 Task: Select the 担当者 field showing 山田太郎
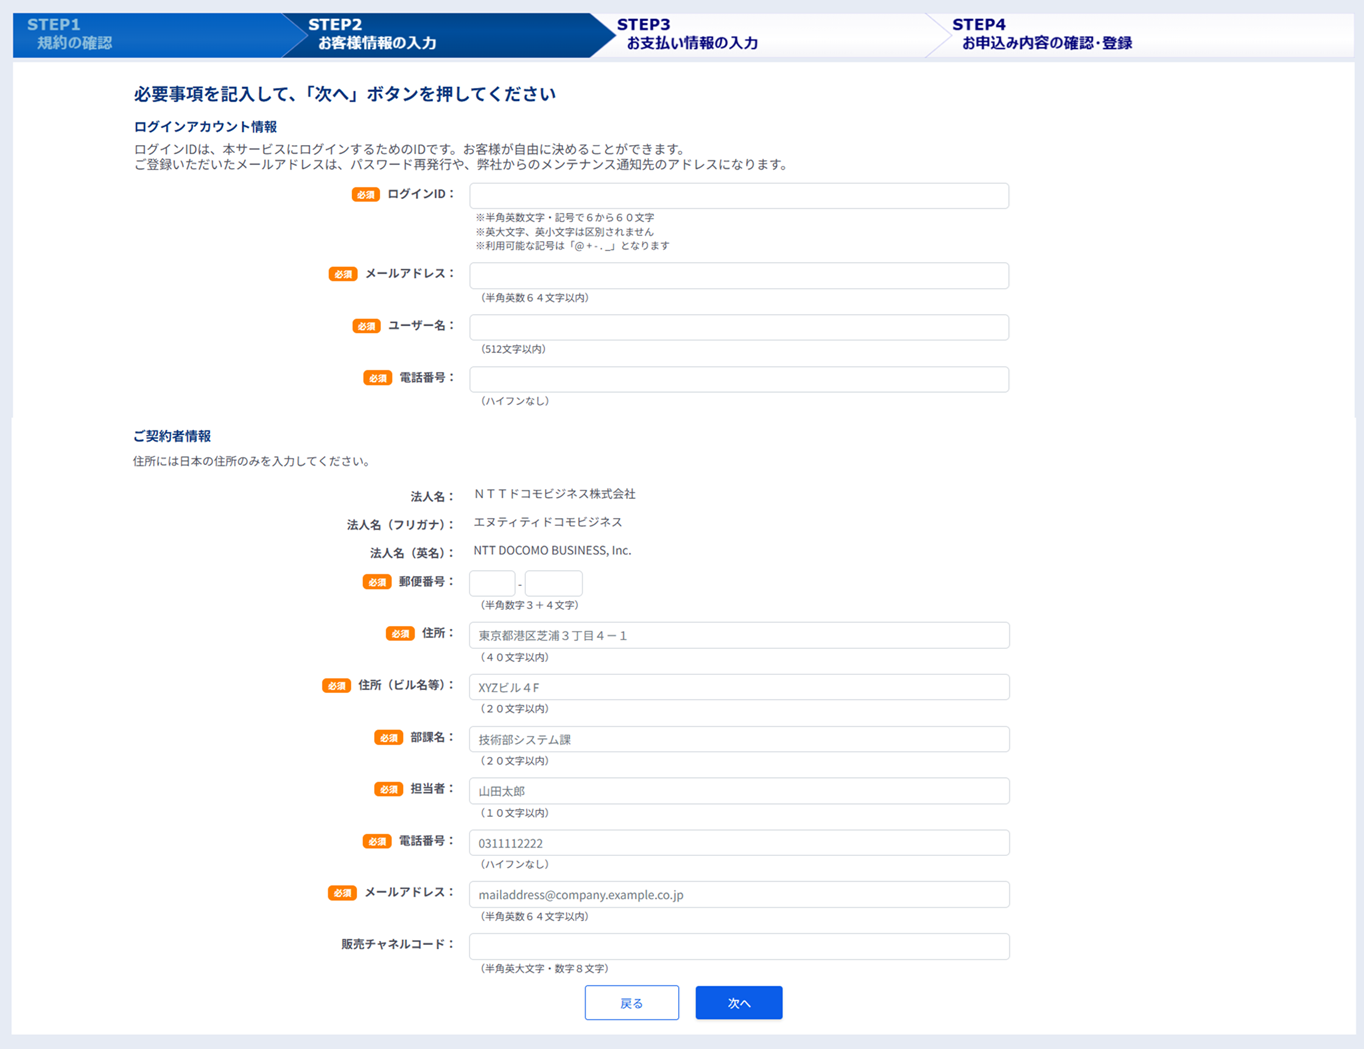click(738, 790)
